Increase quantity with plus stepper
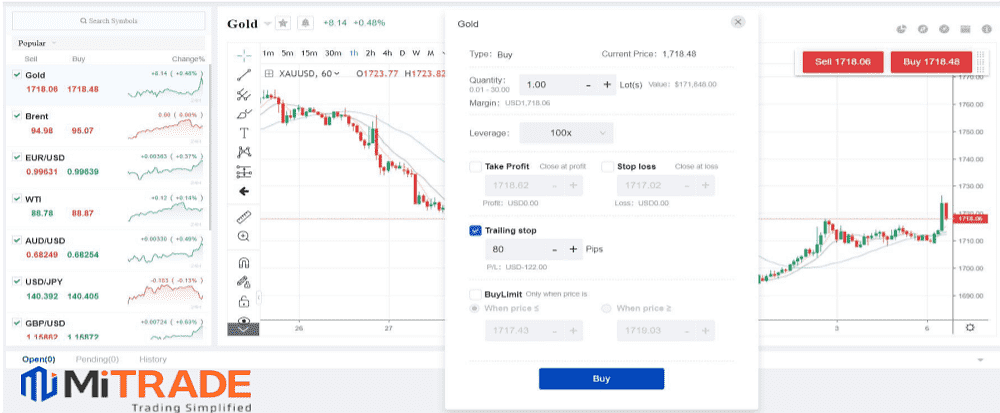This screenshot has width=1000, height=413. (x=608, y=85)
